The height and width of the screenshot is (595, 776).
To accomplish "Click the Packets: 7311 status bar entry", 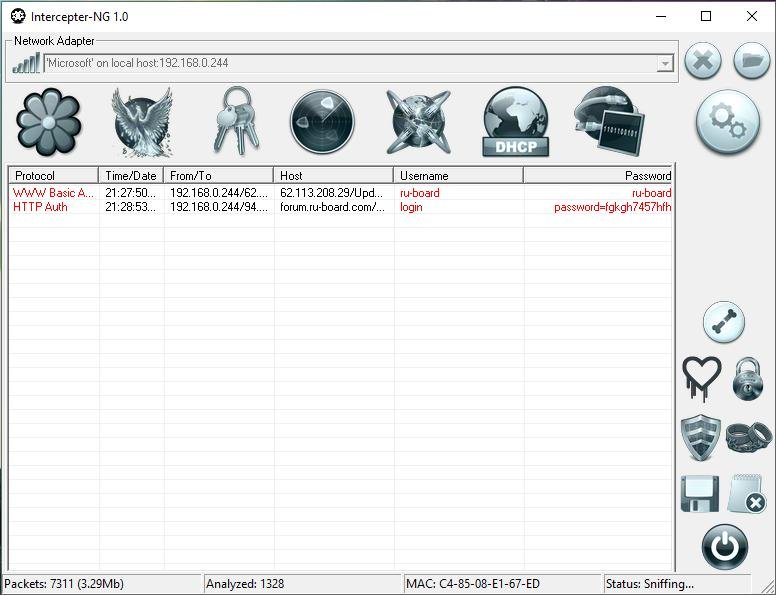I will coord(103,584).
